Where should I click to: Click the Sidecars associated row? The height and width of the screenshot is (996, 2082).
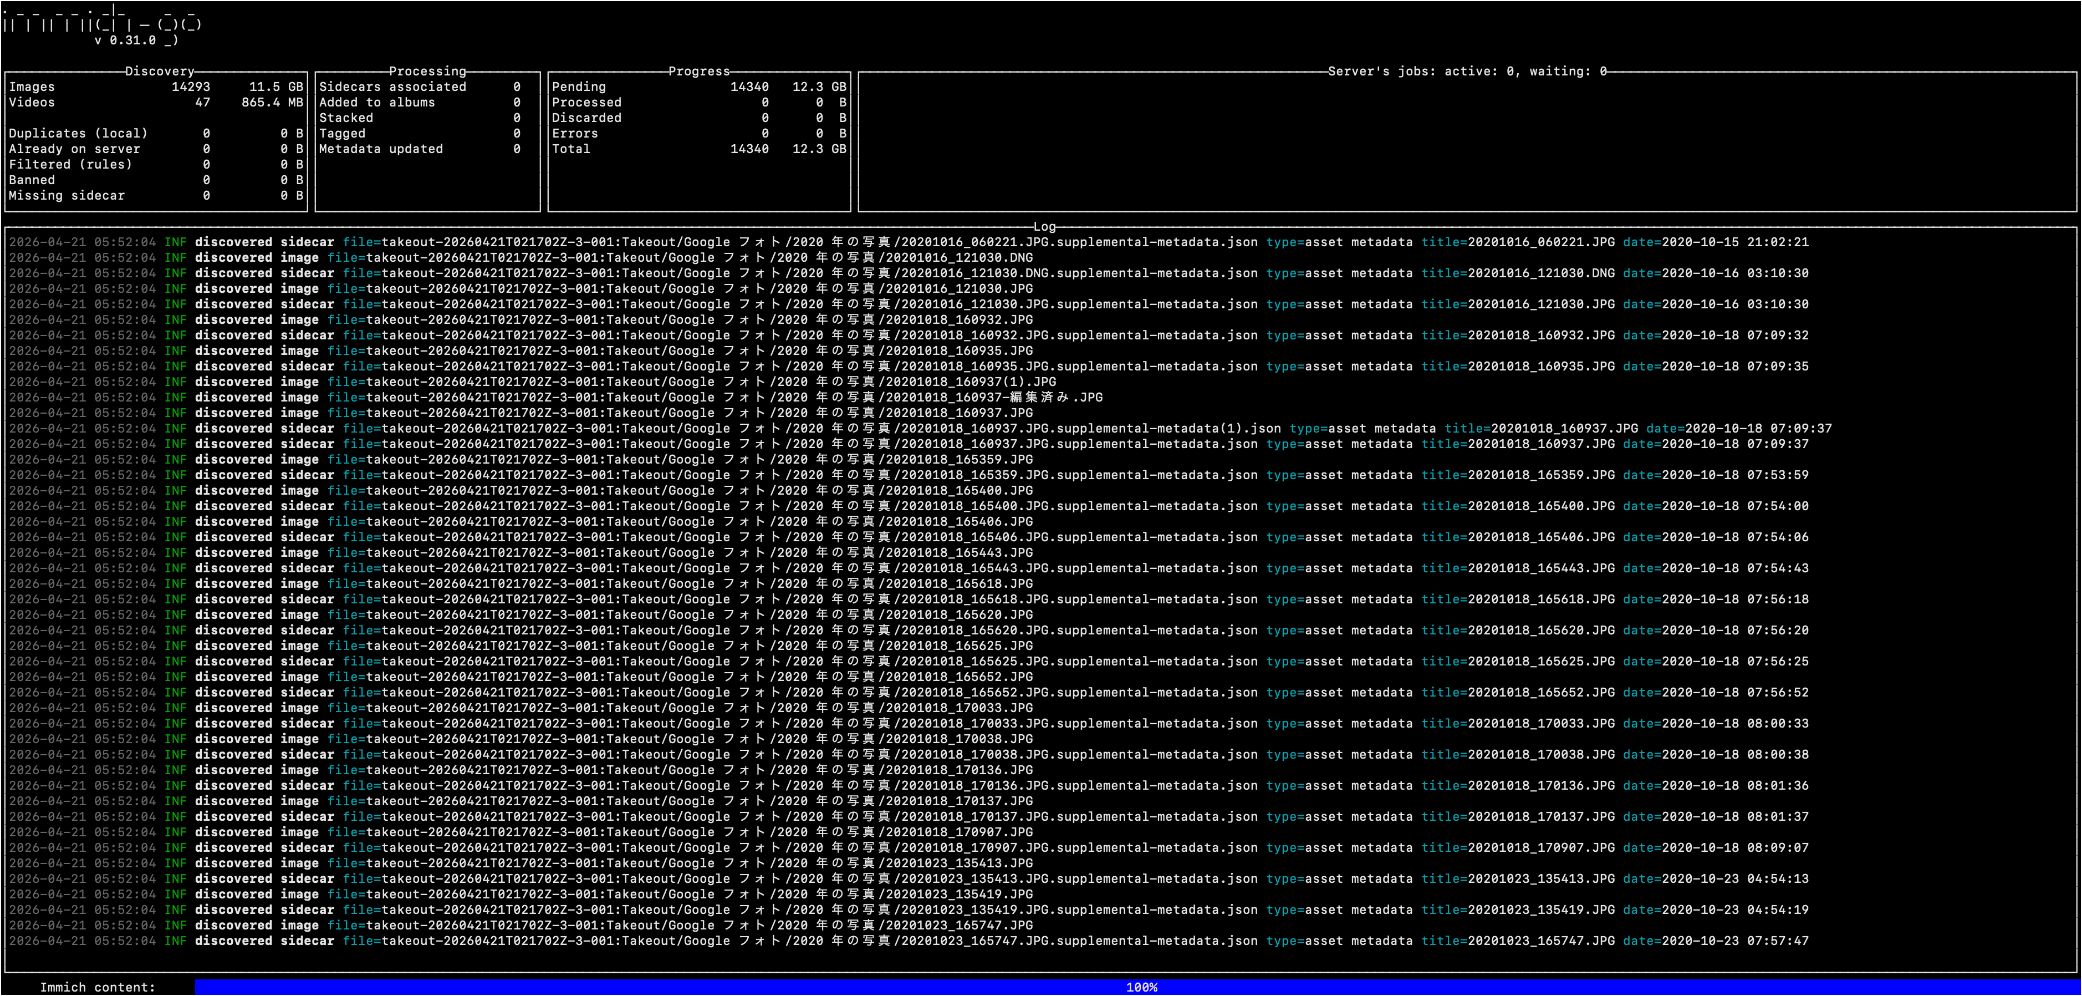(420, 87)
